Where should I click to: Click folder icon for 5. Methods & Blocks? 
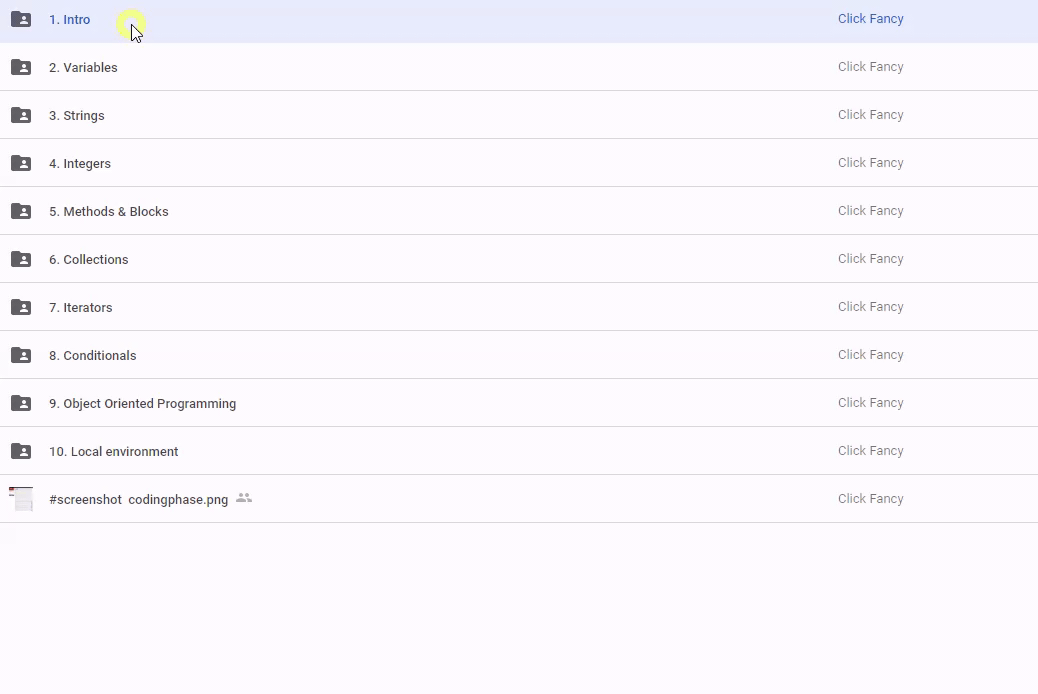(x=21, y=211)
